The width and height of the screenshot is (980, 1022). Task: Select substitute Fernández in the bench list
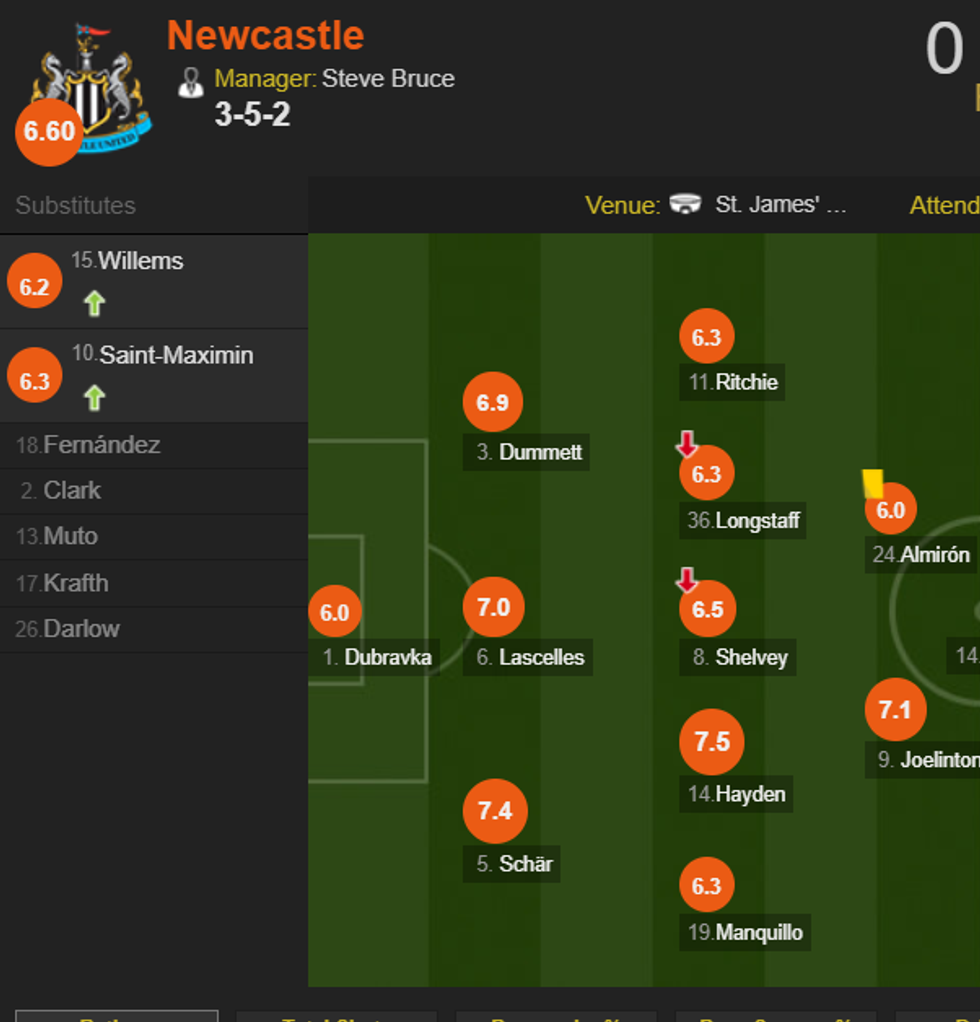click(101, 445)
